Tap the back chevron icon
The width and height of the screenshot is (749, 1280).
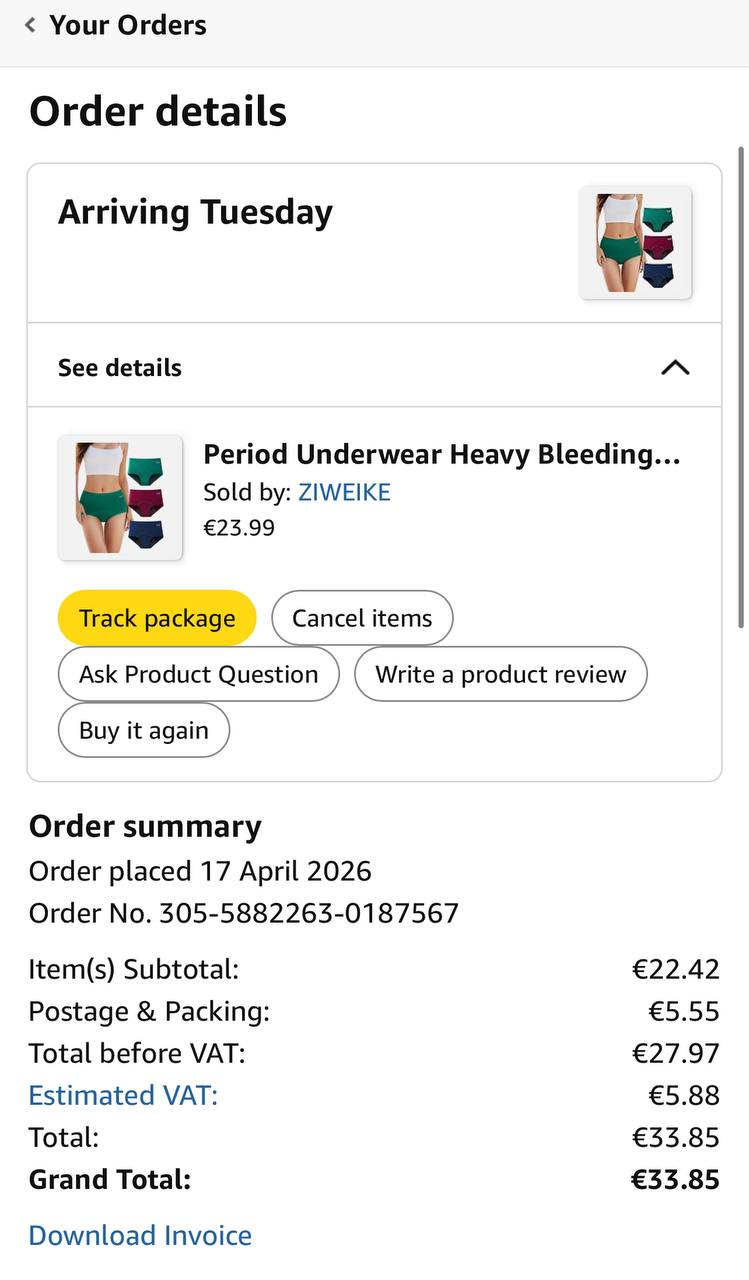(30, 25)
